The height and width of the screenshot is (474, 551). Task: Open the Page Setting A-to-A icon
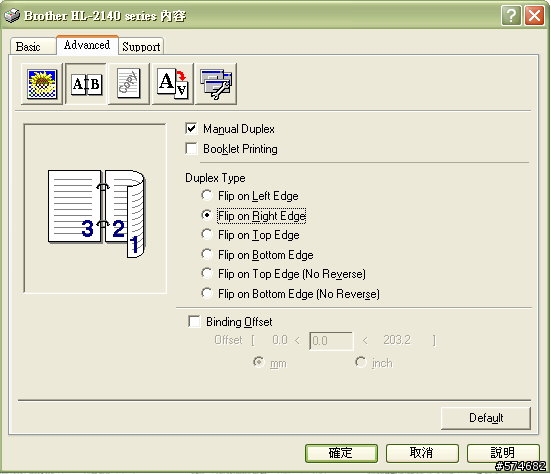point(173,84)
